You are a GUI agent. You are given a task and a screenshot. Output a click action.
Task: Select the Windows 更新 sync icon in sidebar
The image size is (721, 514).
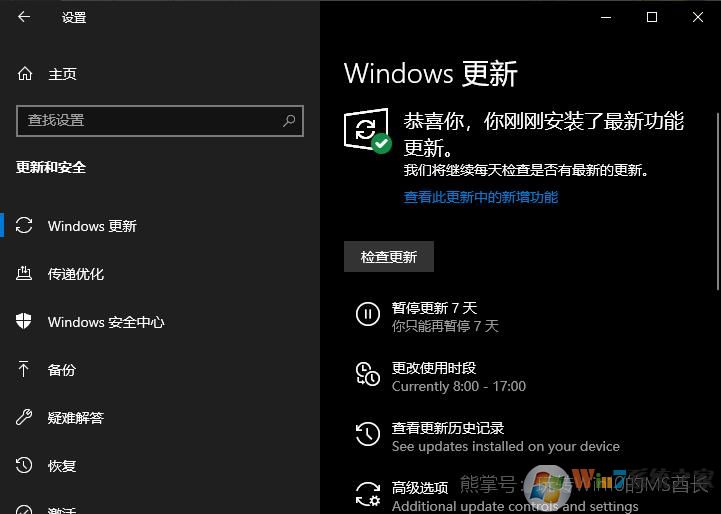pos(24,225)
